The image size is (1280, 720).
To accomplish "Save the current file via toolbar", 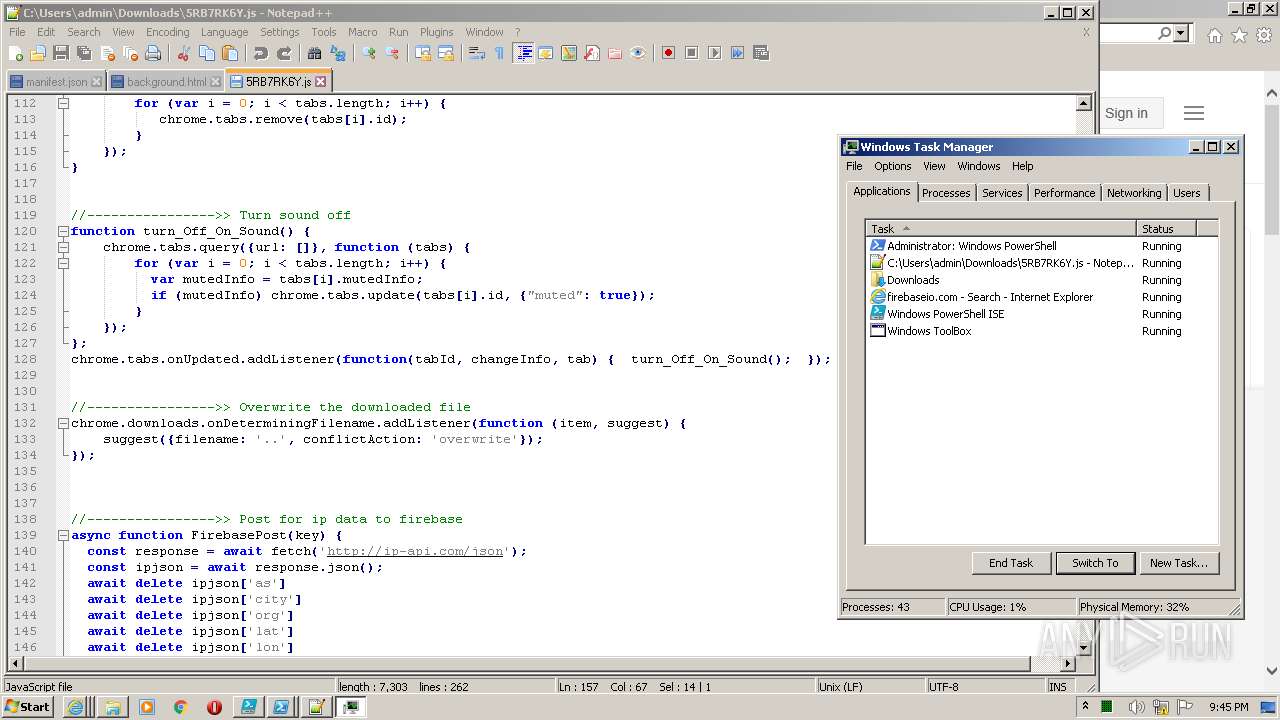I will pos(60,53).
